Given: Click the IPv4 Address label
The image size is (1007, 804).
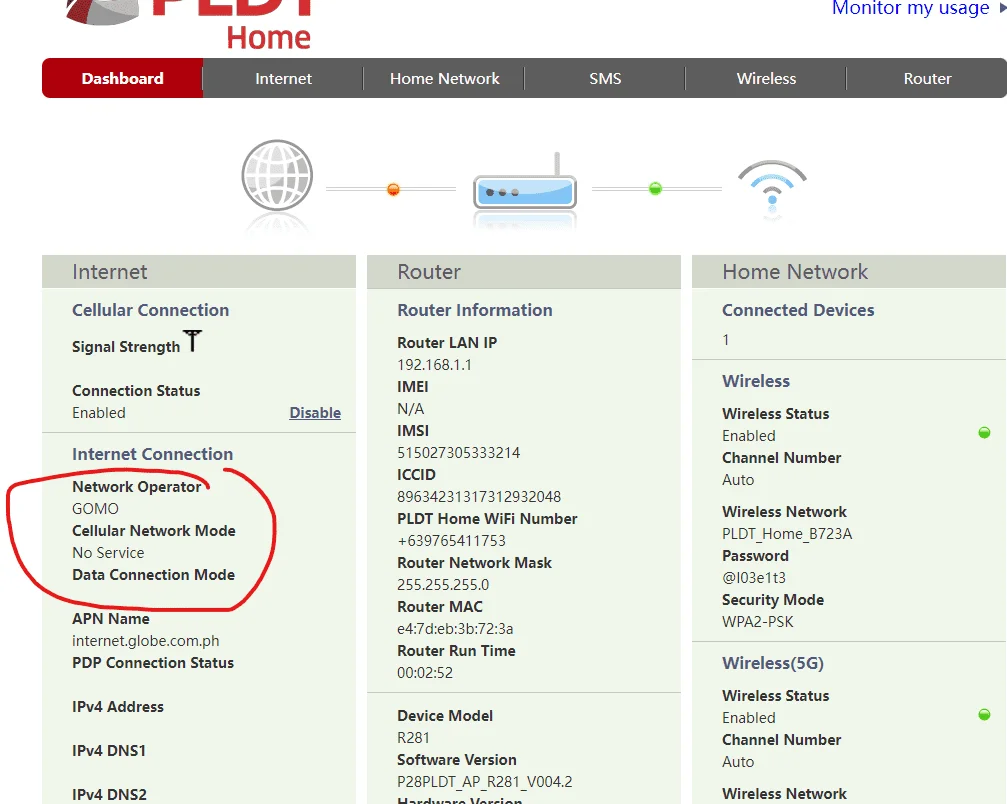Looking at the screenshot, I should pos(118,706).
